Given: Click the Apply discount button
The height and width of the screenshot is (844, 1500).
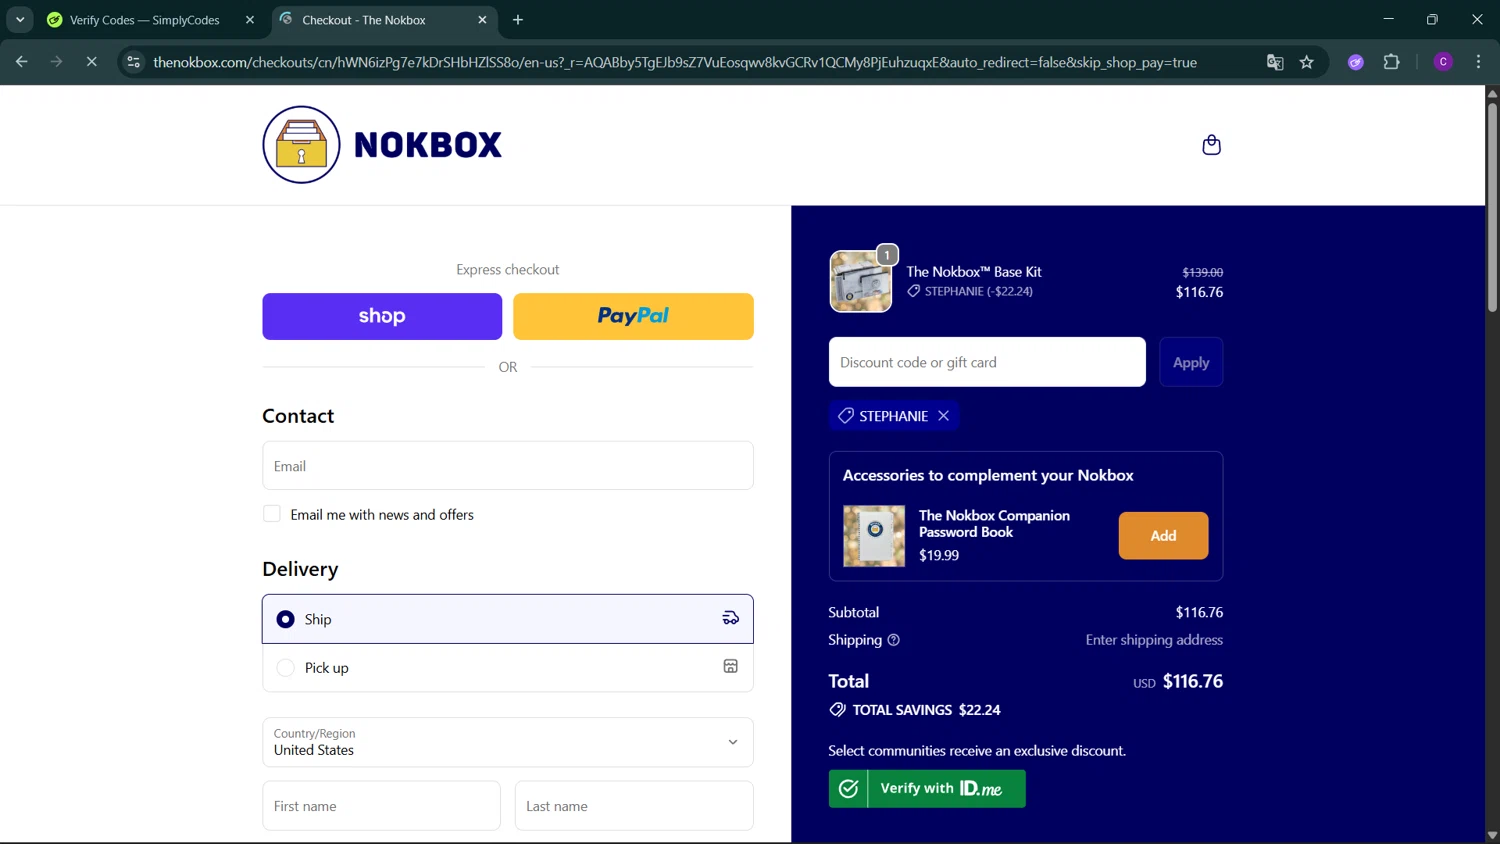Looking at the screenshot, I should [x=1191, y=362].
